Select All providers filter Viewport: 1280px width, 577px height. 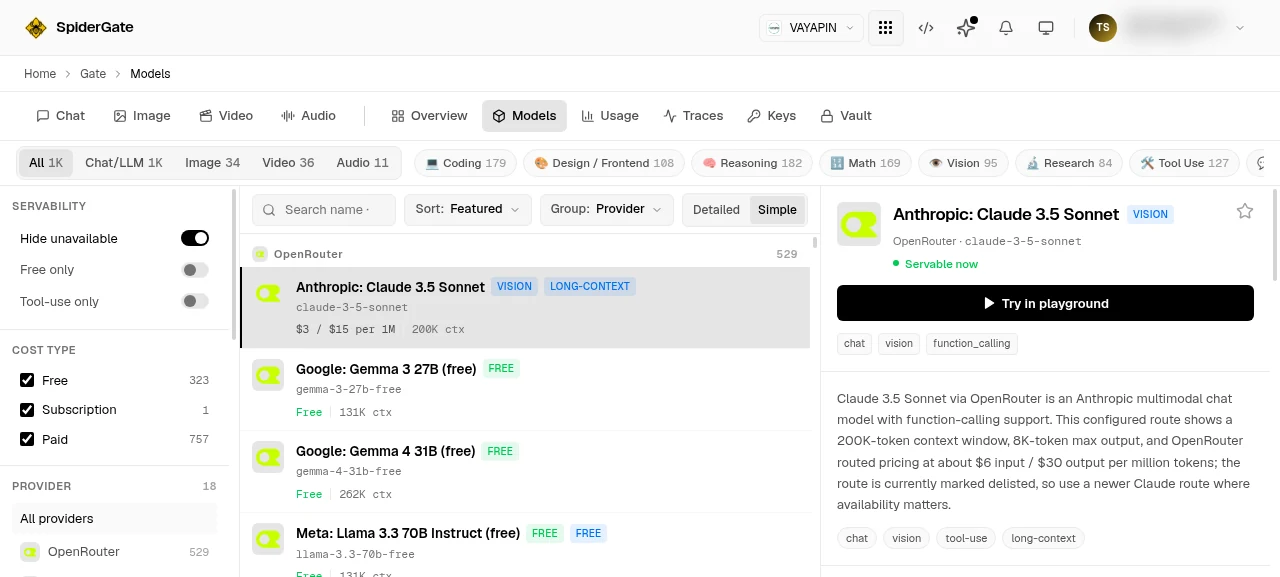[115, 519]
